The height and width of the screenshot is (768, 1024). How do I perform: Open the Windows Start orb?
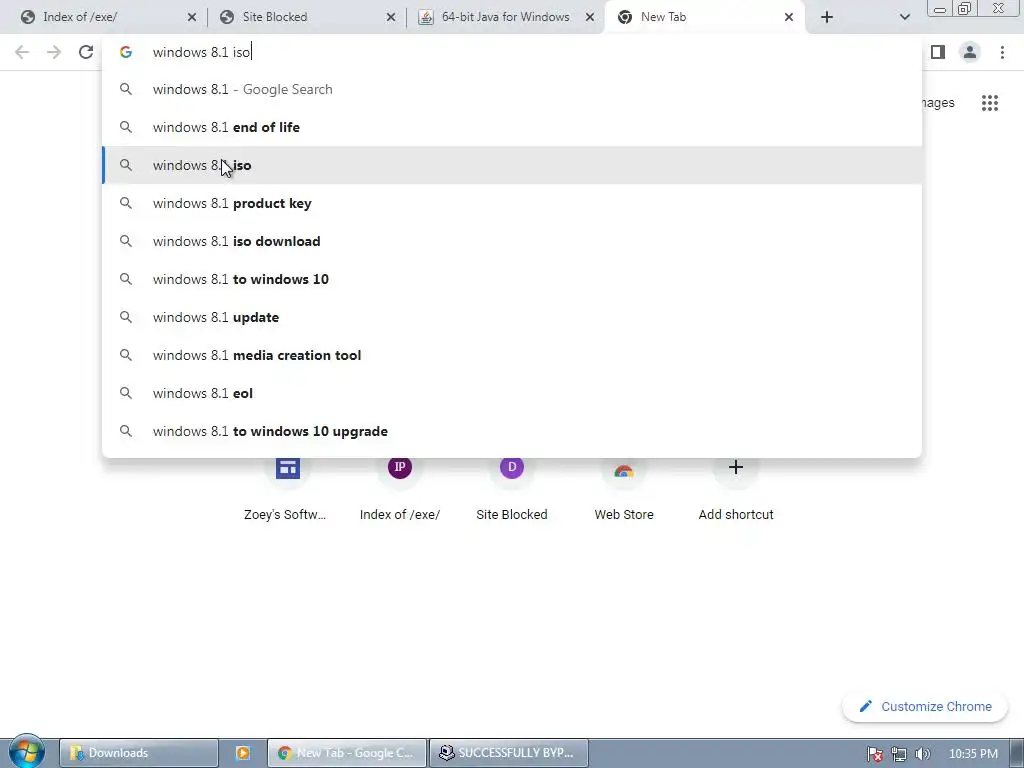27,752
